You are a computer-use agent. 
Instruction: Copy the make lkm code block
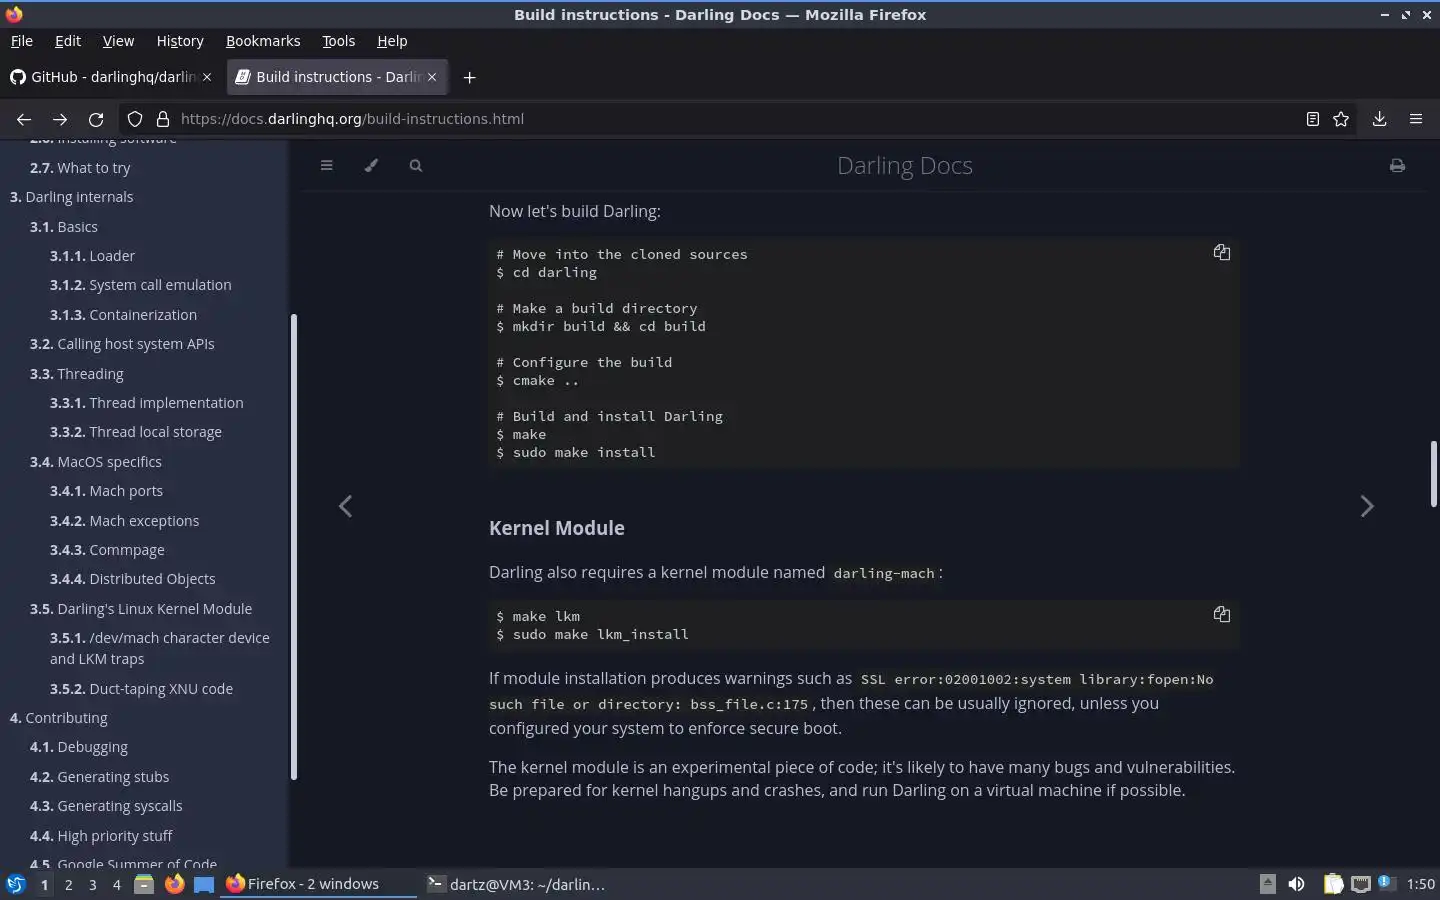coord(1221,614)
